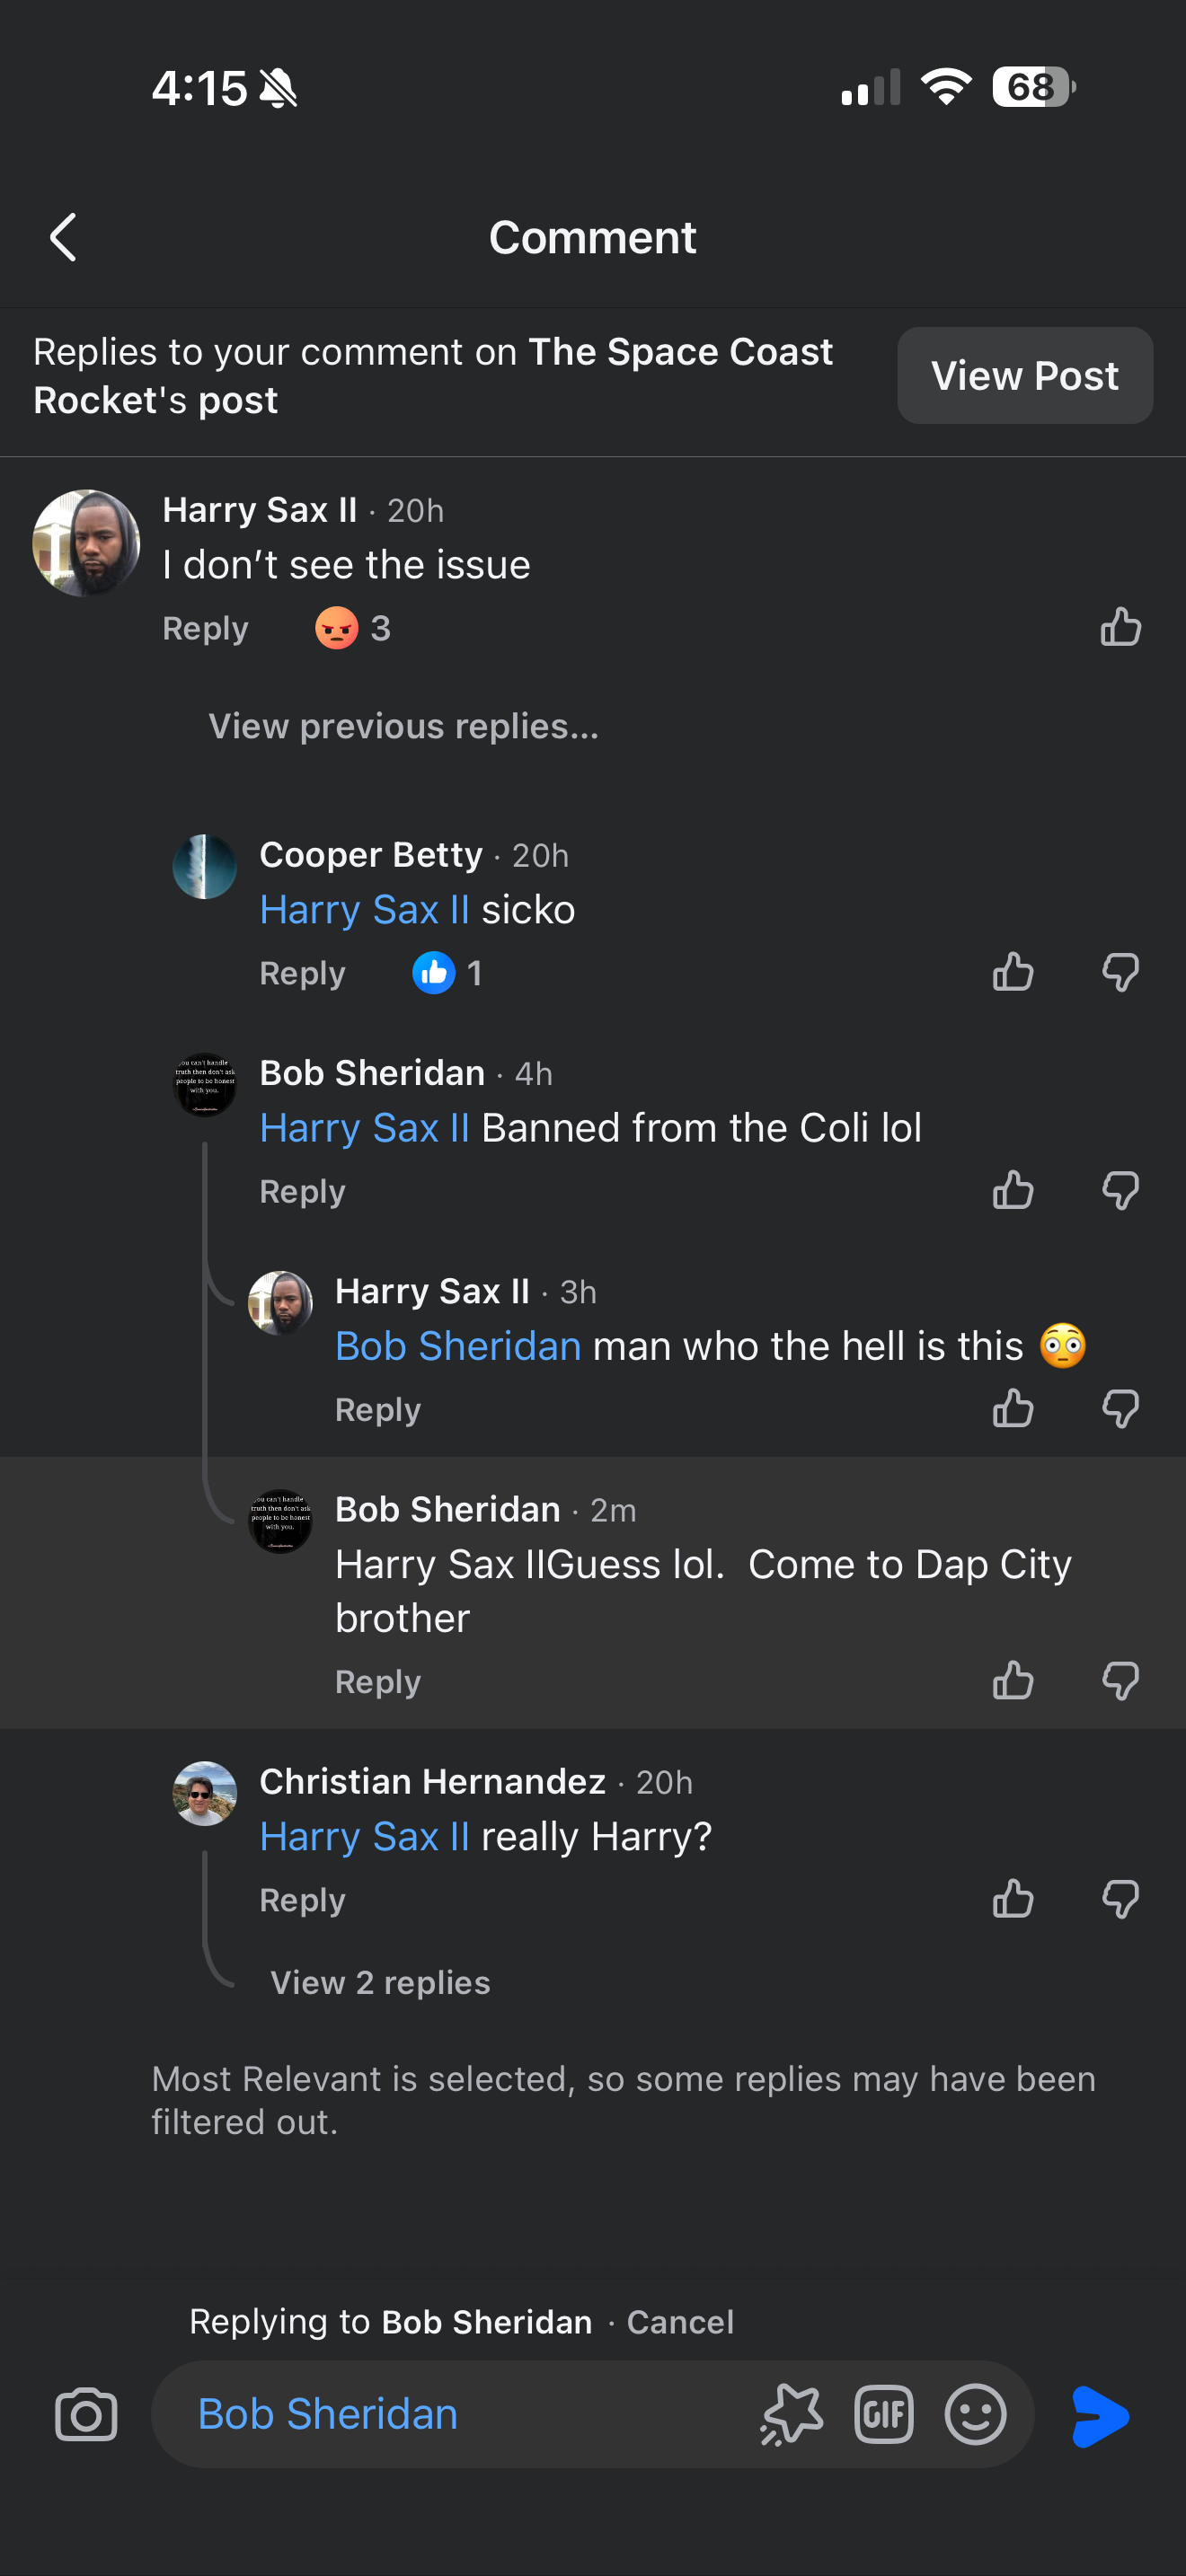Like Bob Sheridan's "Dap City" reply

pos(1013,1681)
